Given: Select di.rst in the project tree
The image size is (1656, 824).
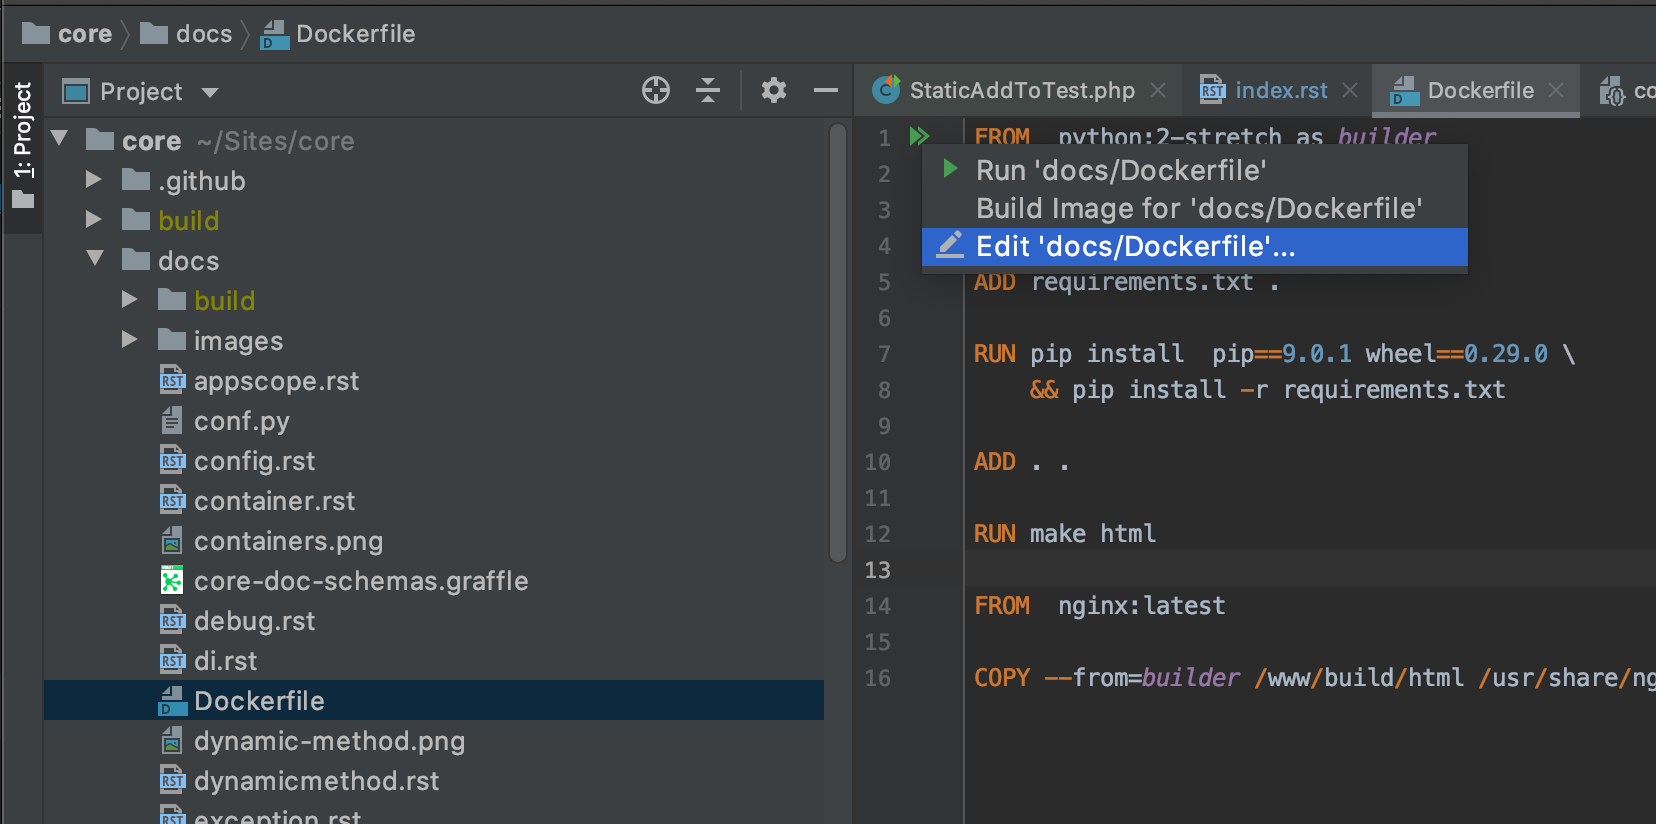Looking at the screenshot, I should 225,661.
